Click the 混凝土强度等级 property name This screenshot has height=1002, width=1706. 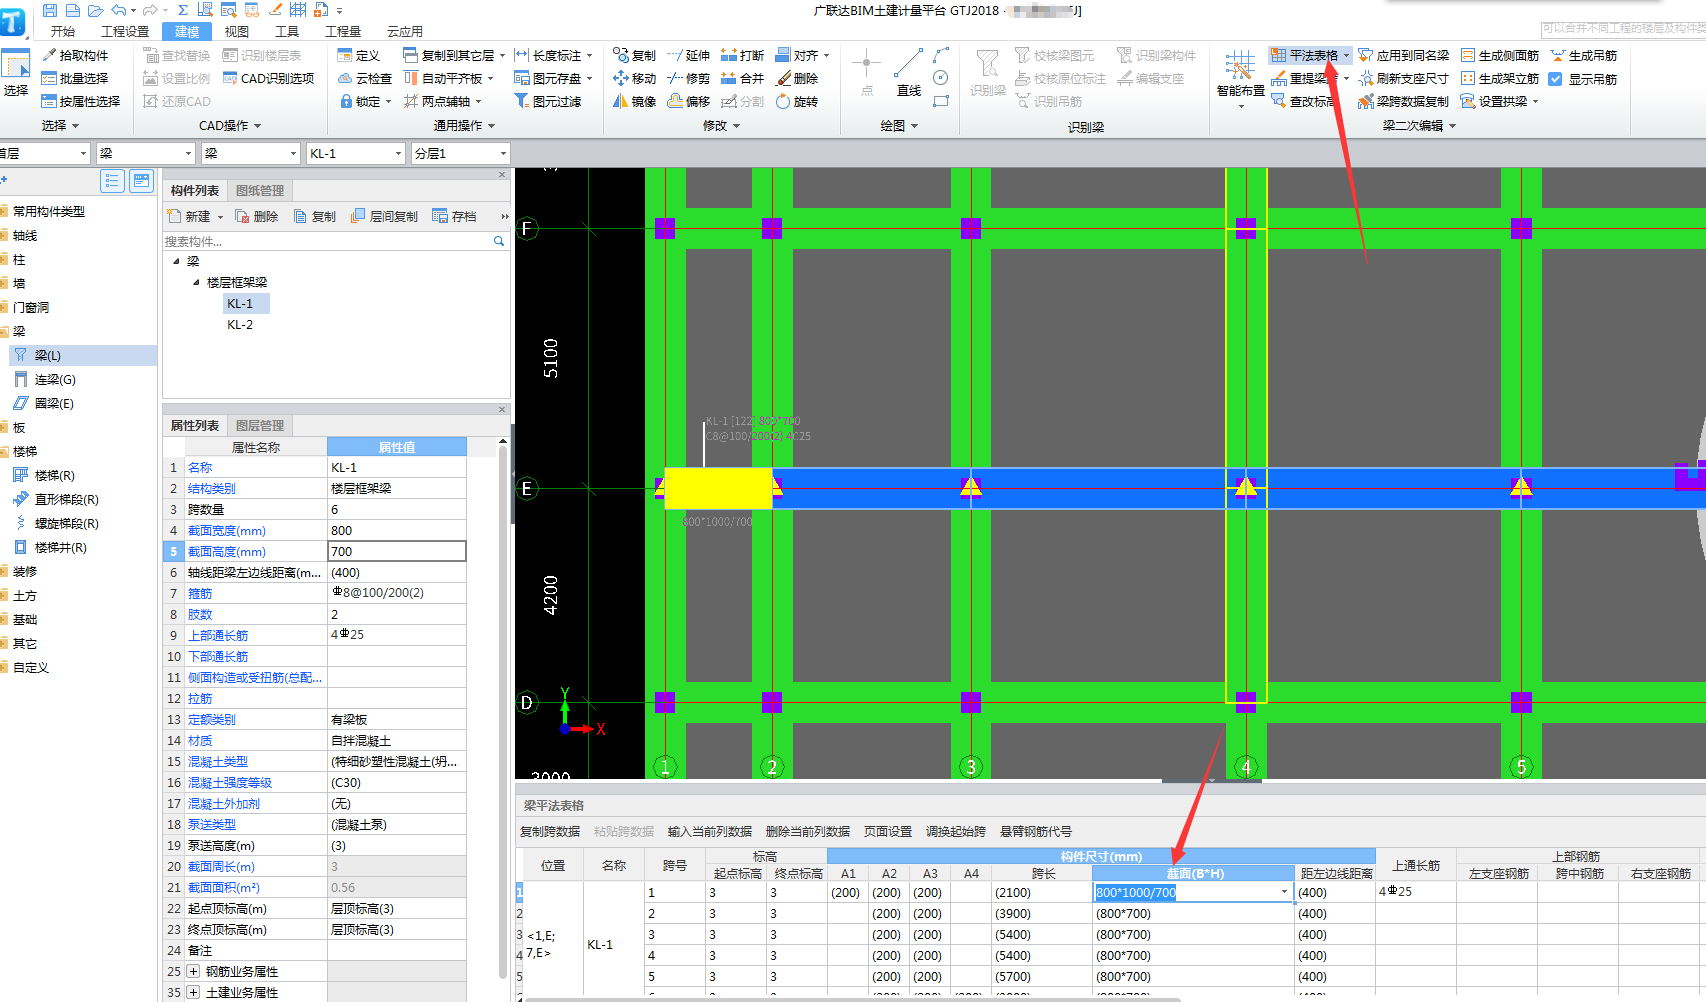pyautogui.click(x=230, y=782)
